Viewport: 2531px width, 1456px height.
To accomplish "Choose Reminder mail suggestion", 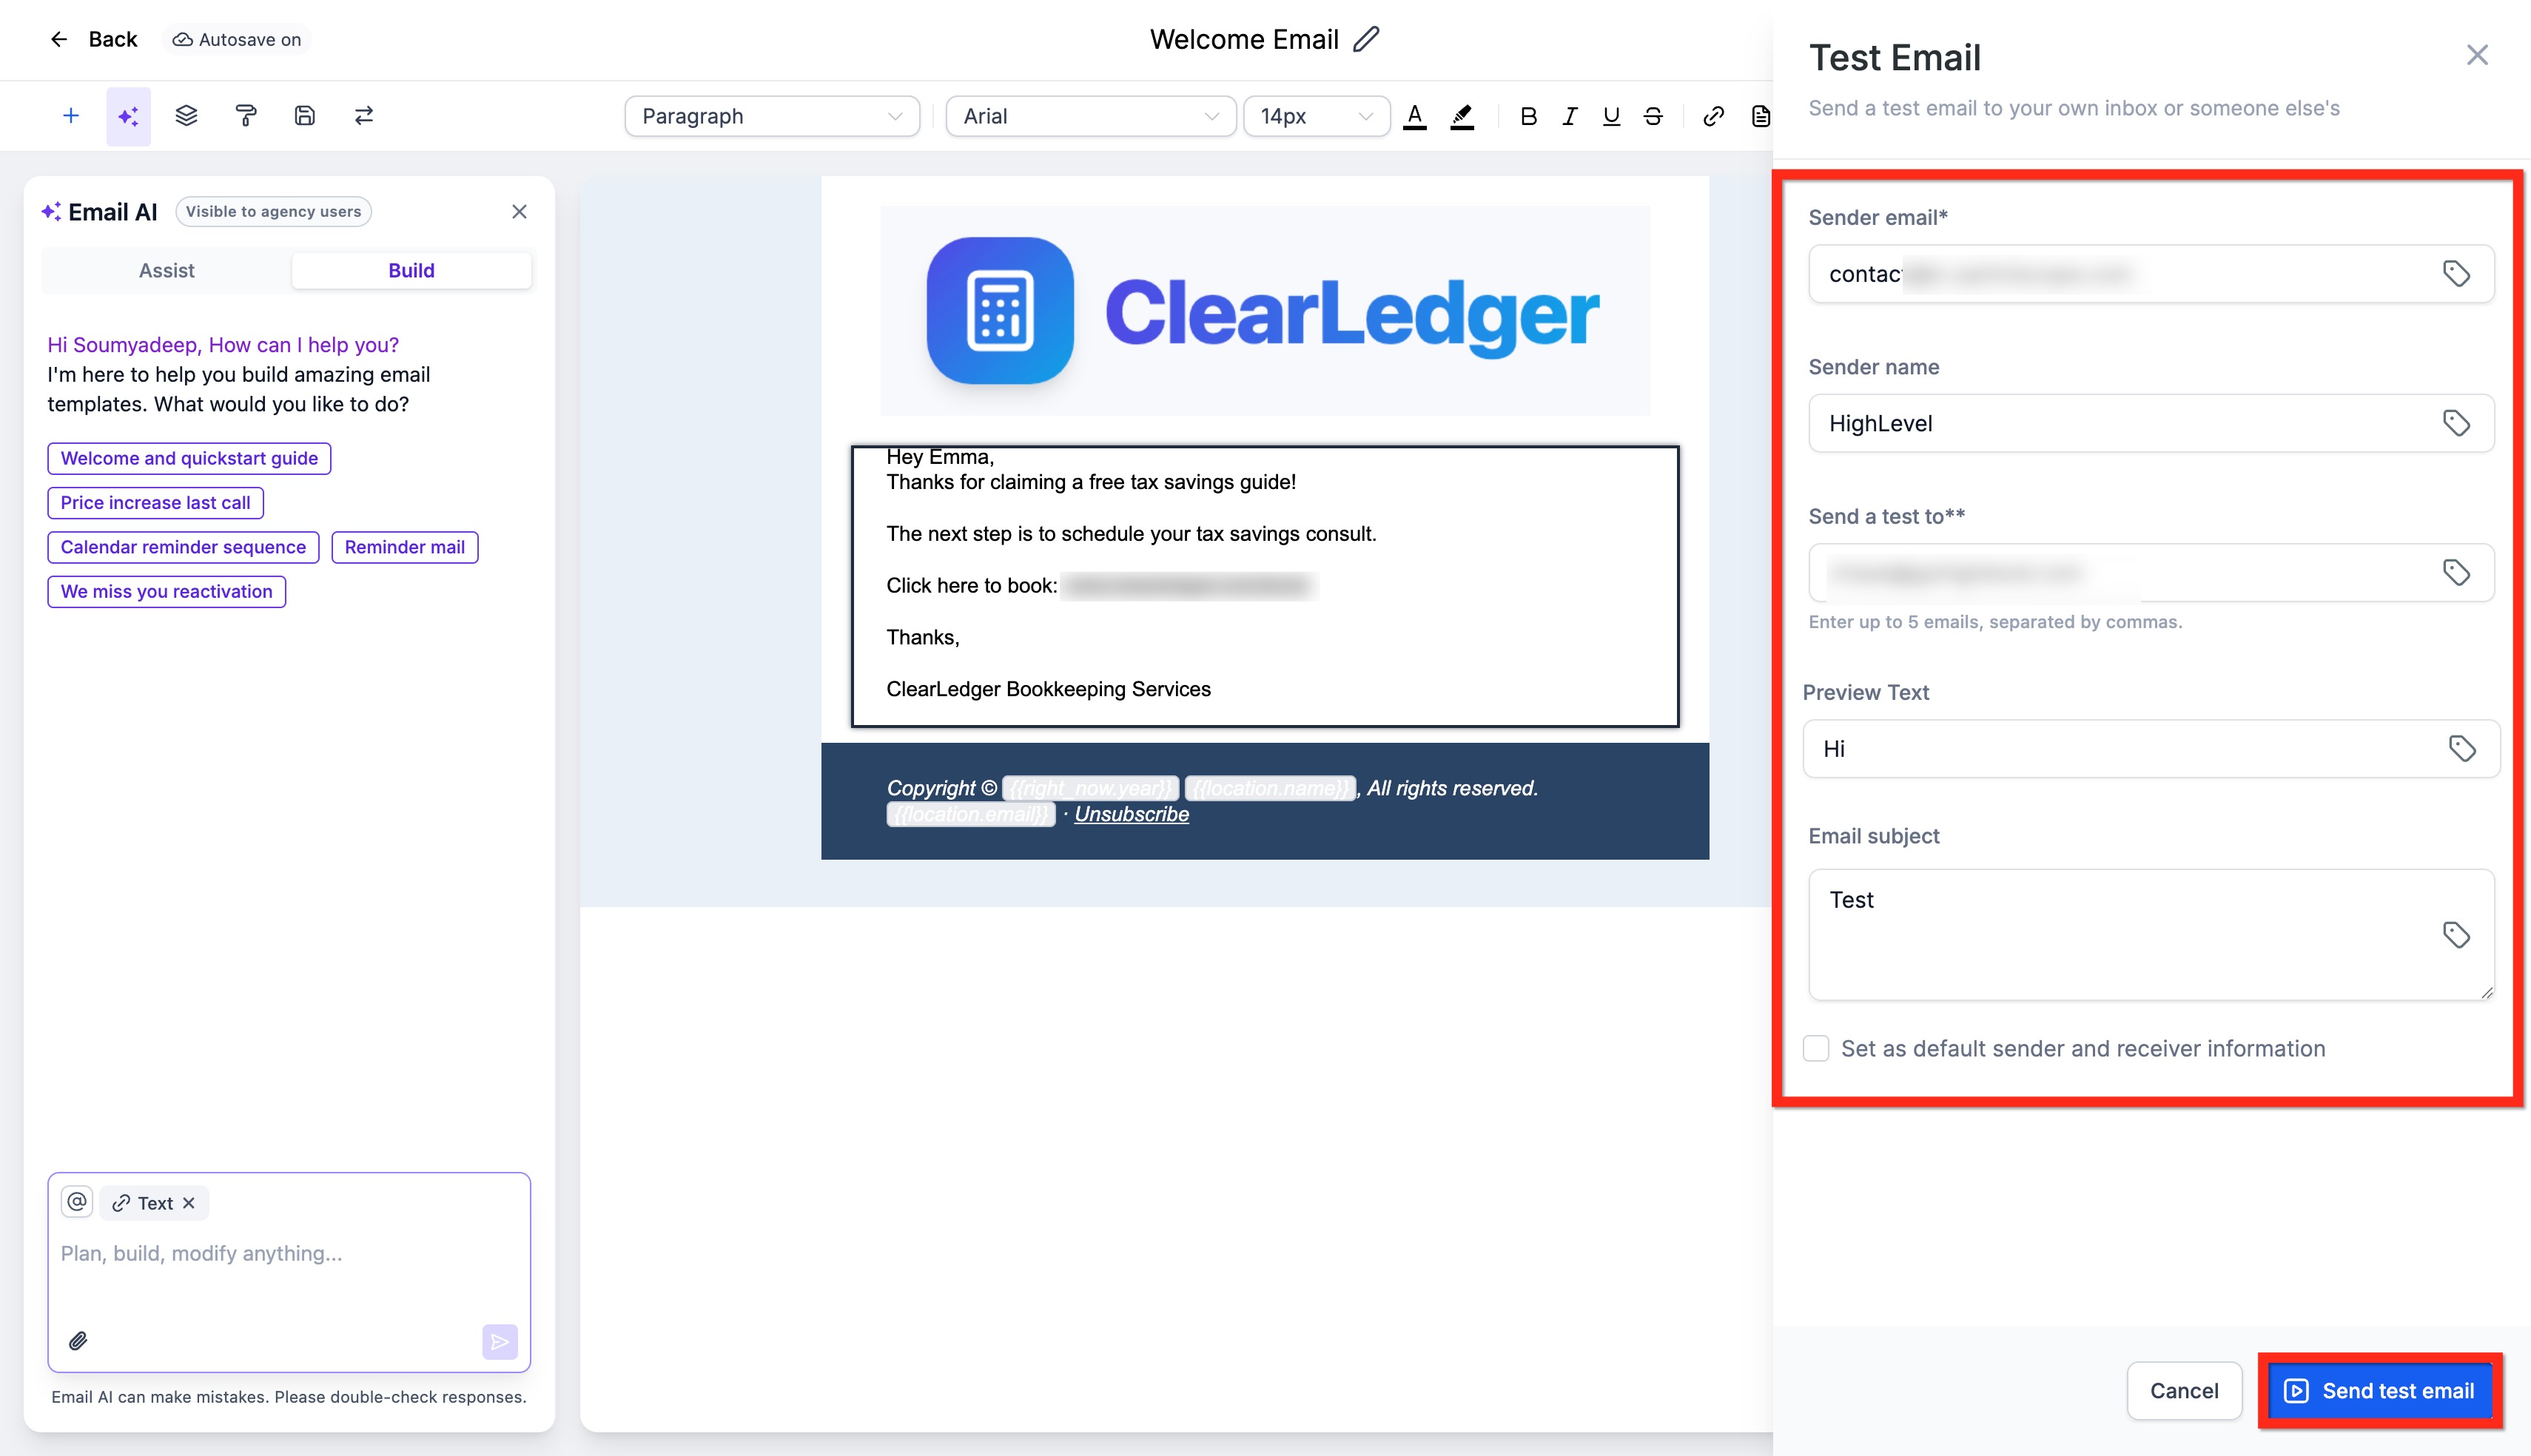I will (404, 547).
